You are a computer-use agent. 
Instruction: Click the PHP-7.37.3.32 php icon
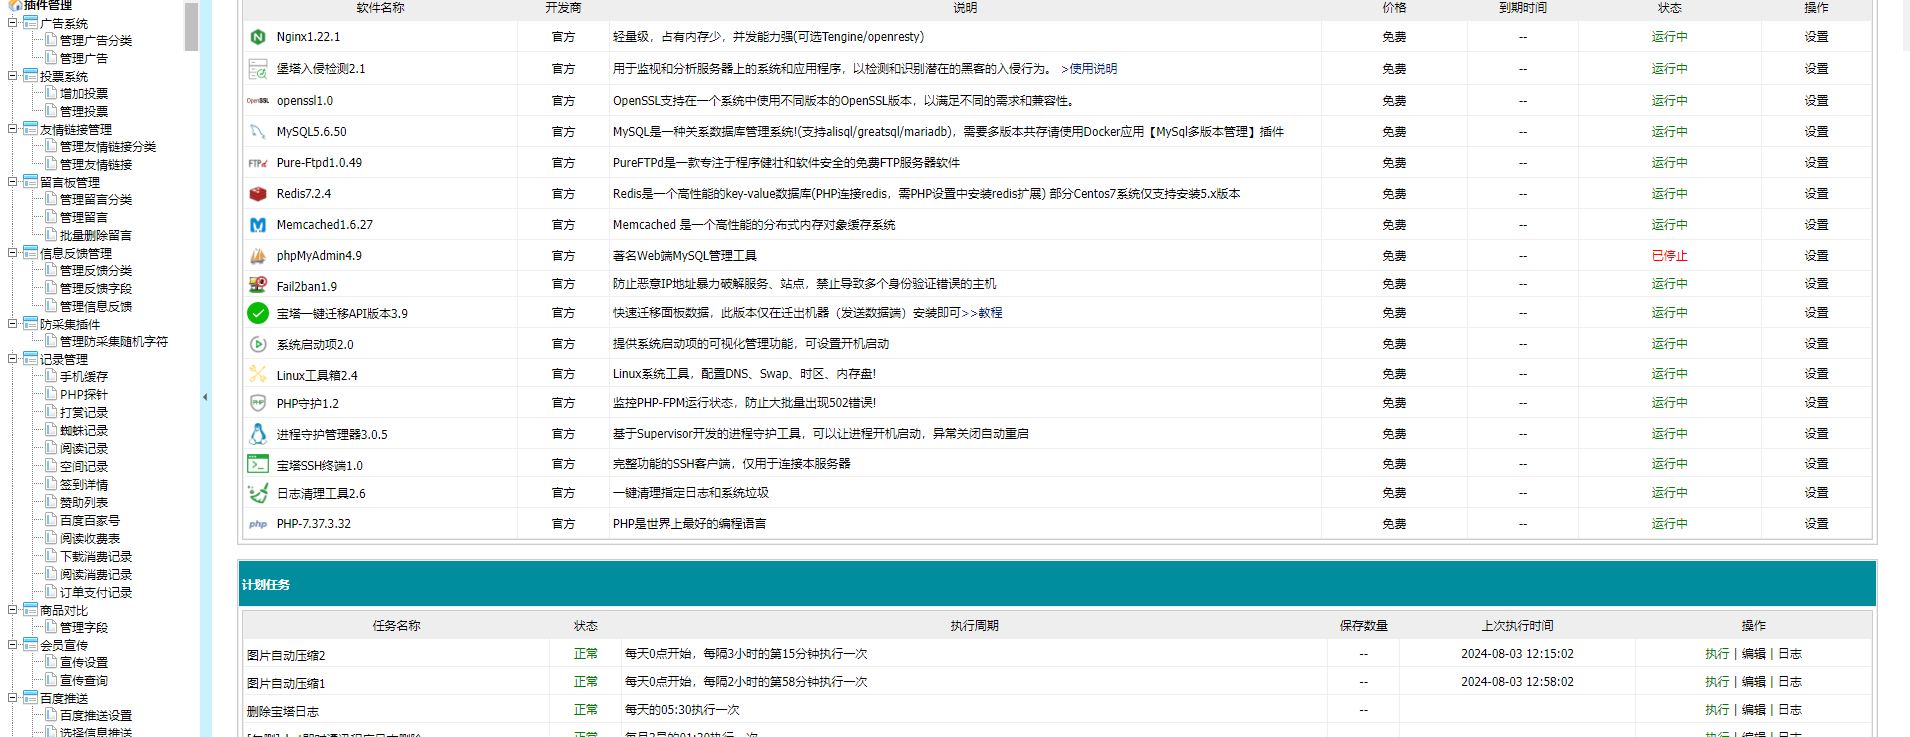click(x=257, y=524)
